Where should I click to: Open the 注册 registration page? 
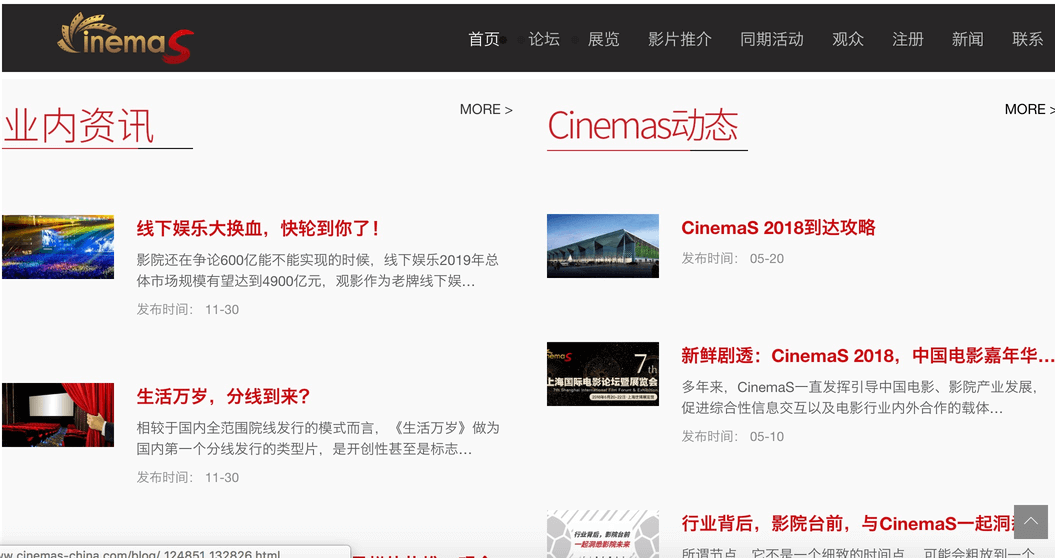(x=908, y=39)
